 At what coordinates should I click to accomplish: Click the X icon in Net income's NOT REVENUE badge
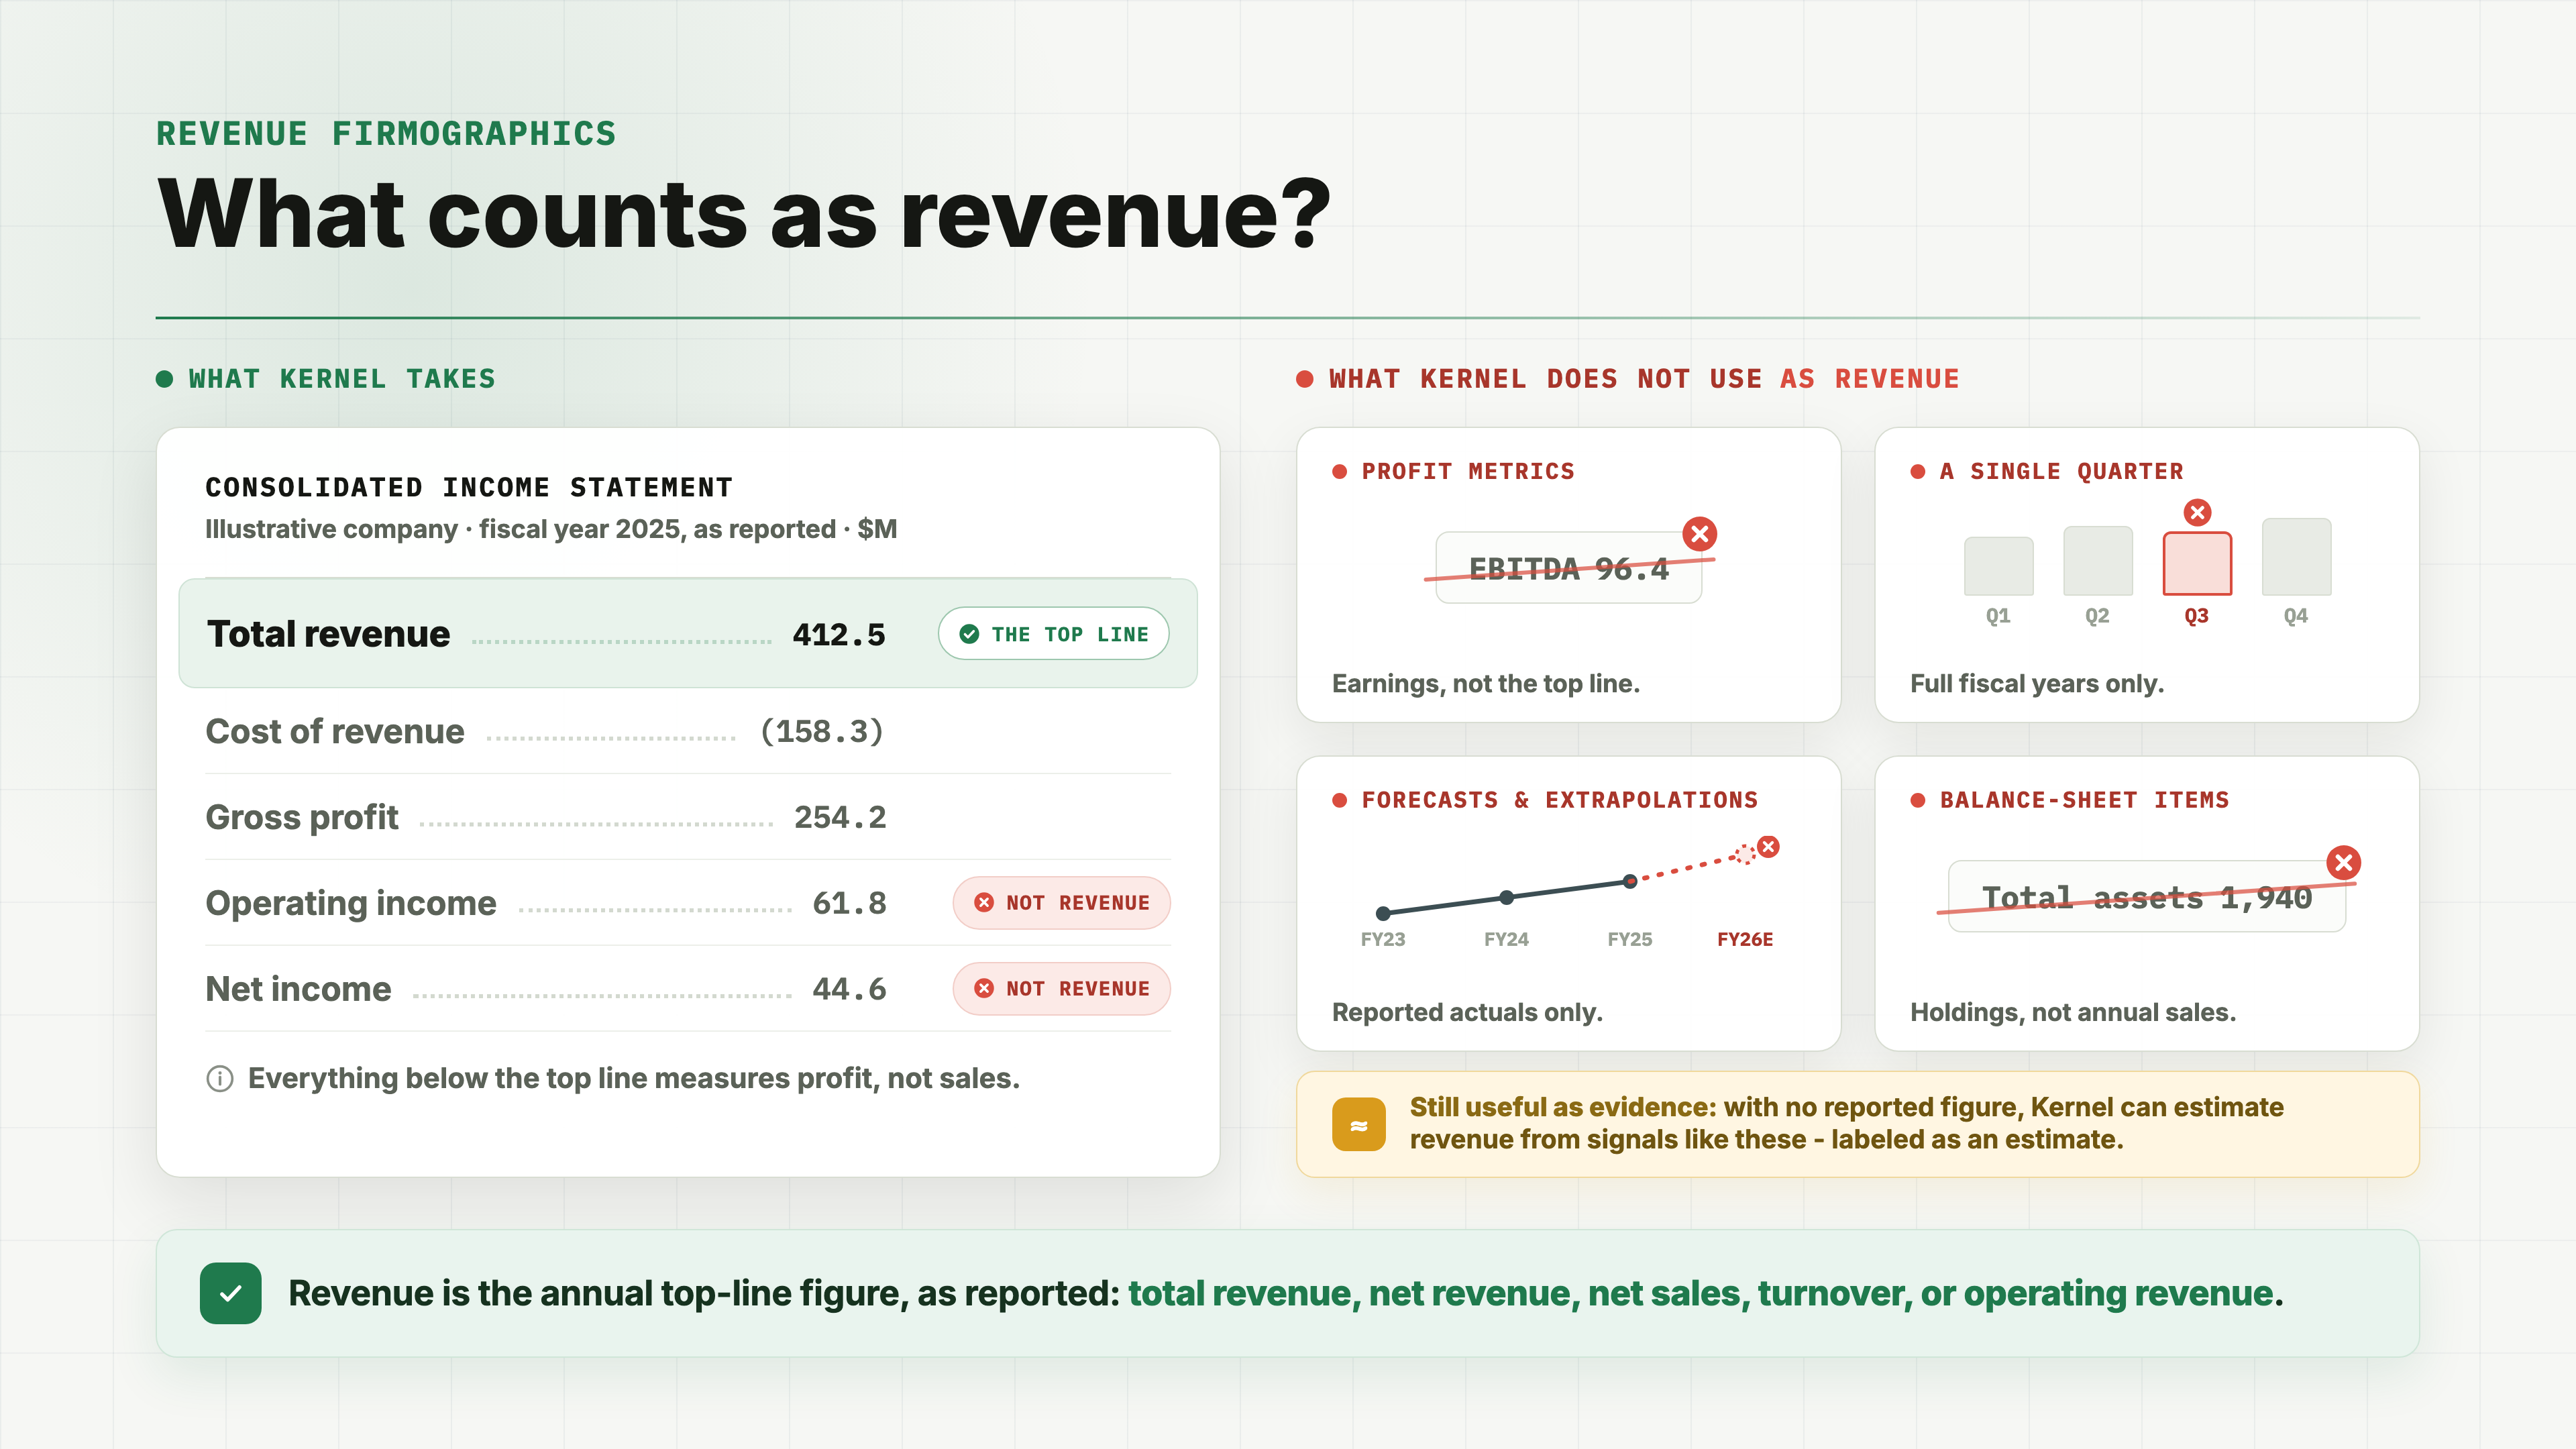pyautogui.click(x=984, y=989)
